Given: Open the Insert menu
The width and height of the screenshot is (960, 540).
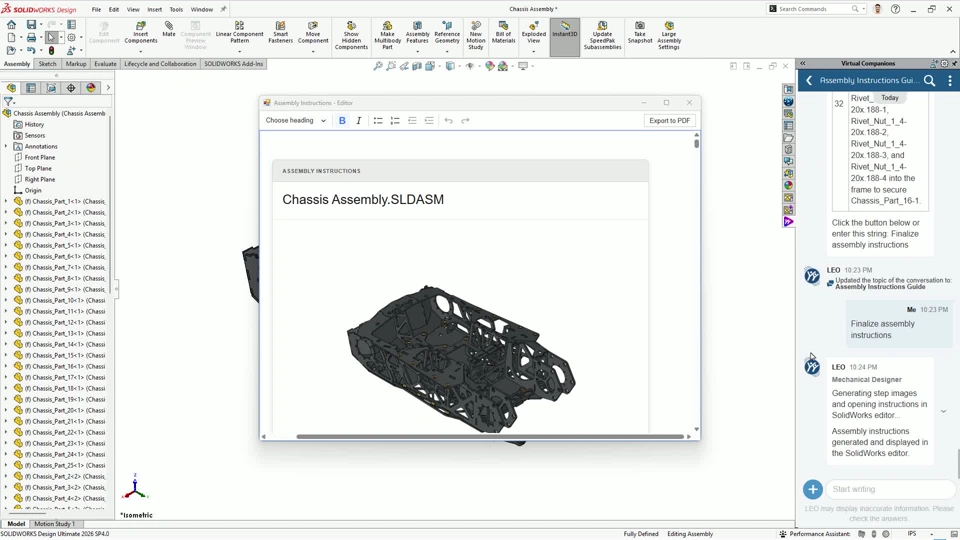Looking at the screenshot, I should pyautogui.click(x=154, y=9).
